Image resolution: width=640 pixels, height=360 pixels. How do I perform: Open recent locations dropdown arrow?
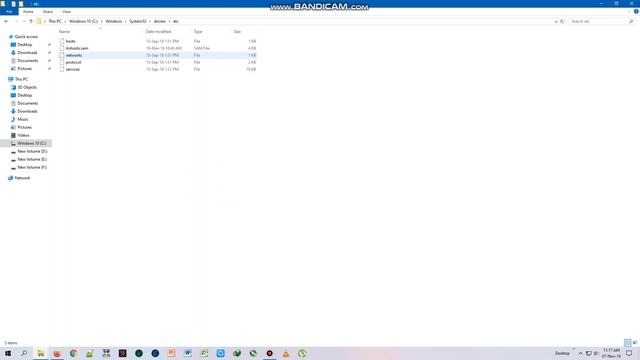24,21
